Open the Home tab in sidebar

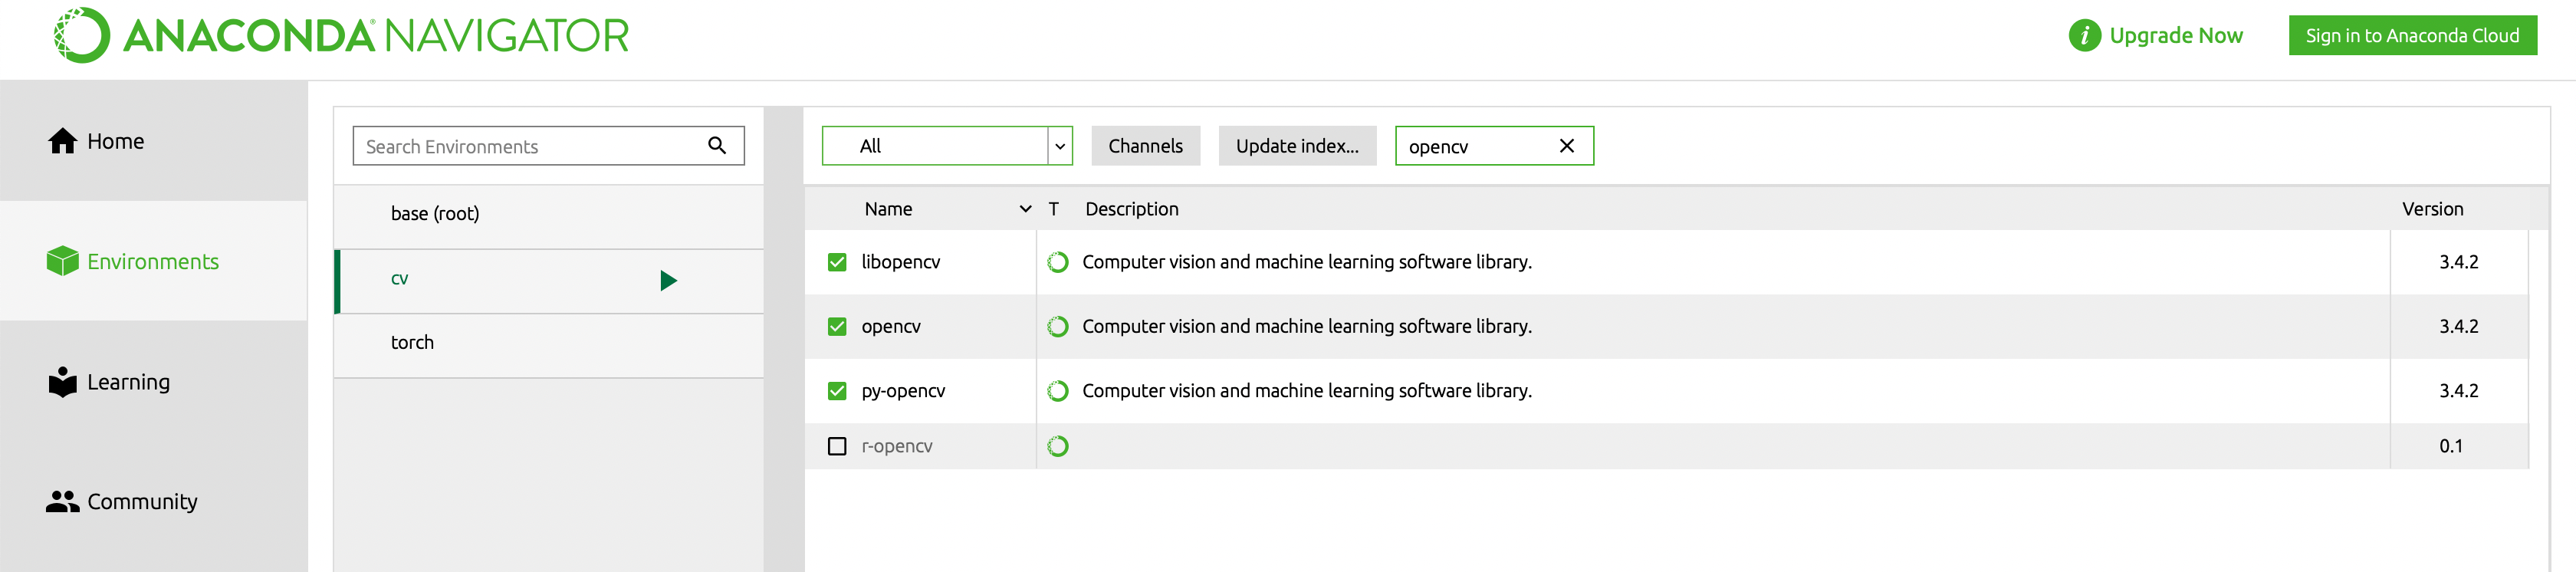(97, 141)
